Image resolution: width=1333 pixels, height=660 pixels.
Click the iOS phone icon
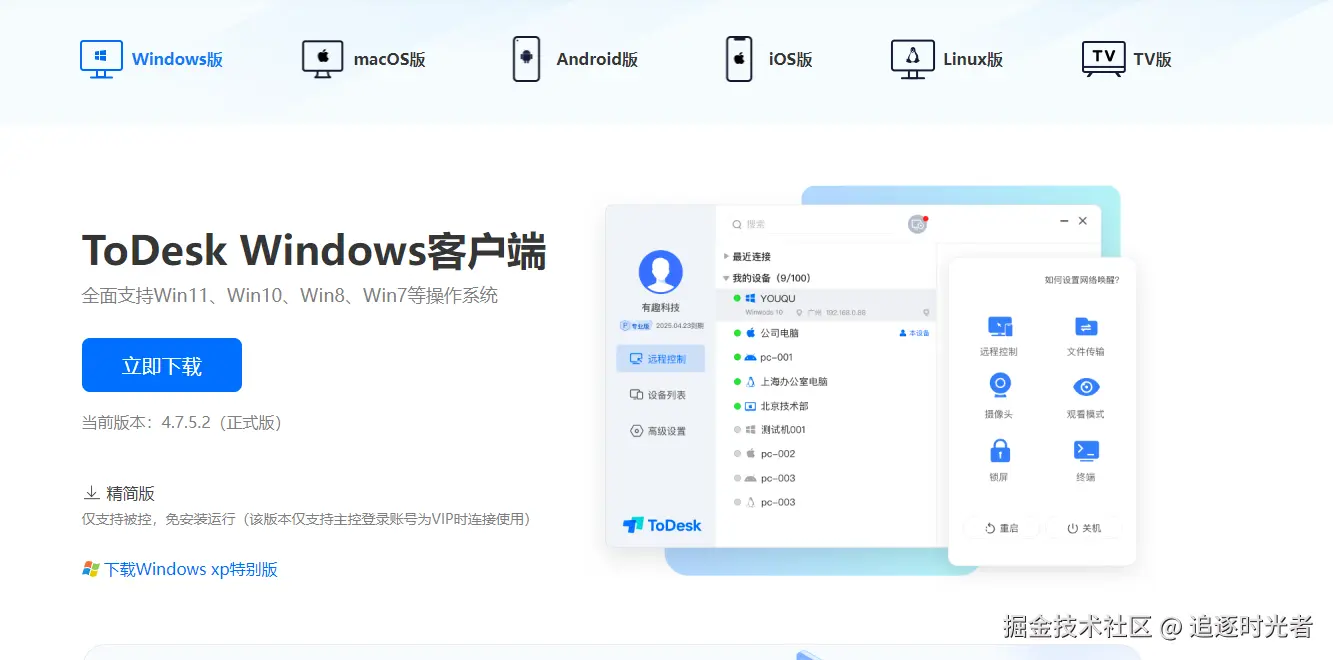click(738, 59)
